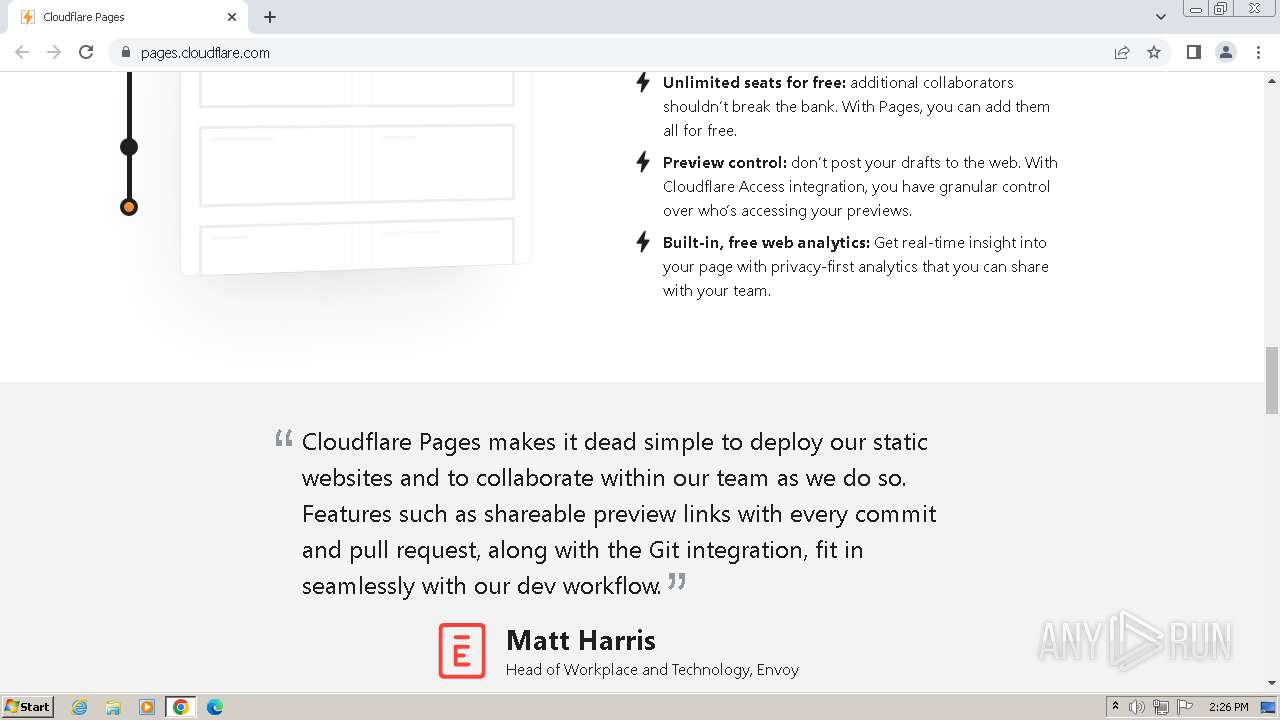Click the name 'Matt Harris'

(x=581, y=640)
